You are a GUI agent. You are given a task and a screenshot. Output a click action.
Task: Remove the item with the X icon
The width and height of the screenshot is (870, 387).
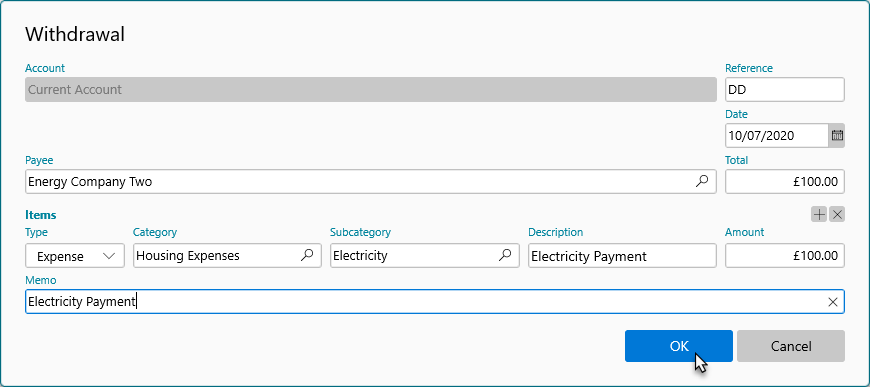(x=837, y=214)
